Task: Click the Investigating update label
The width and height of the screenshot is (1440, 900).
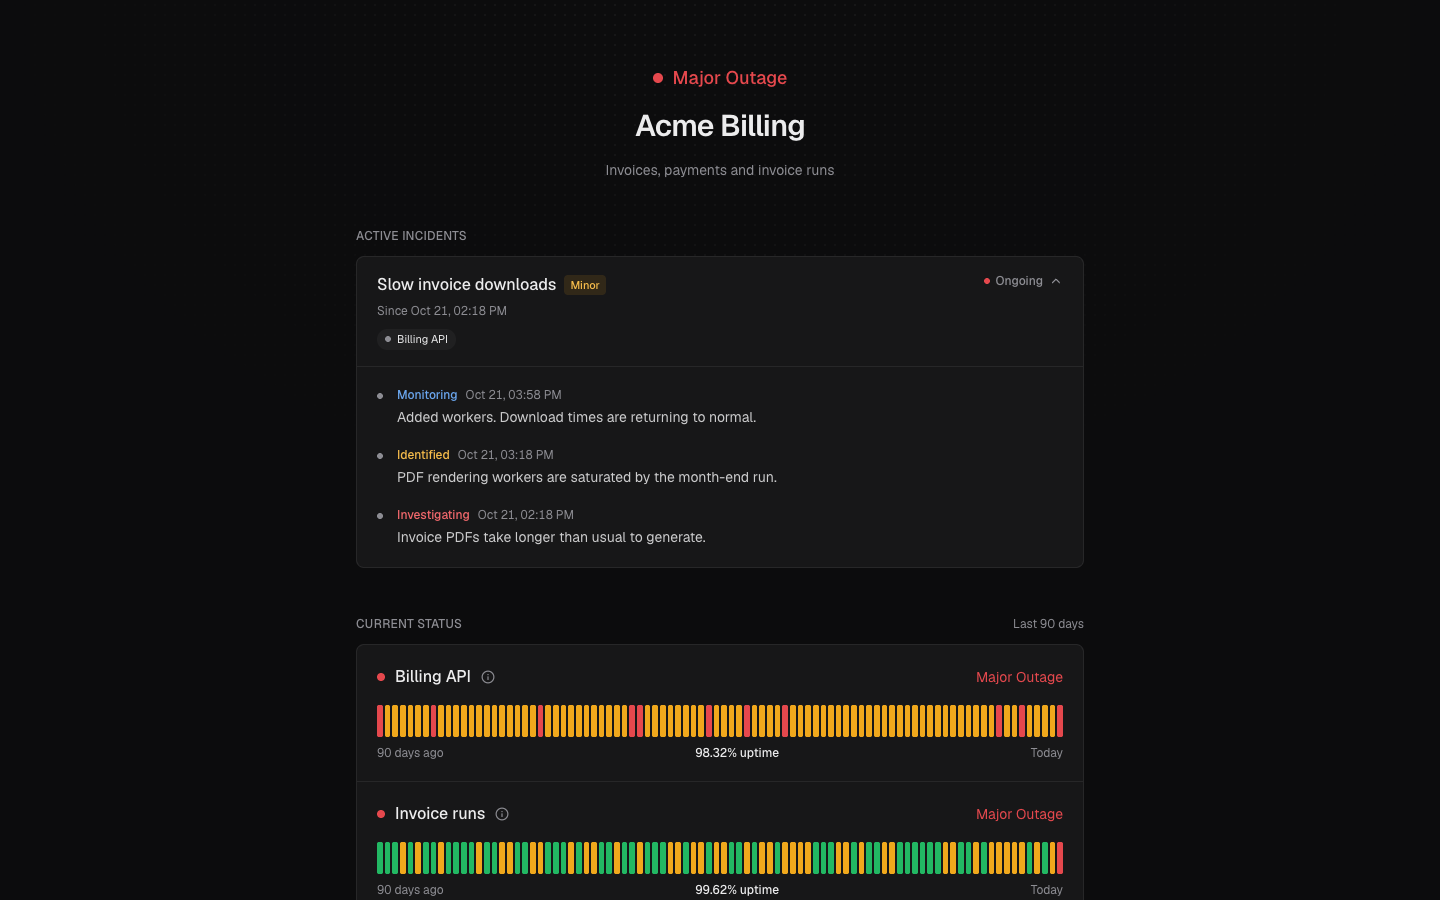Action: pos(433,515)
